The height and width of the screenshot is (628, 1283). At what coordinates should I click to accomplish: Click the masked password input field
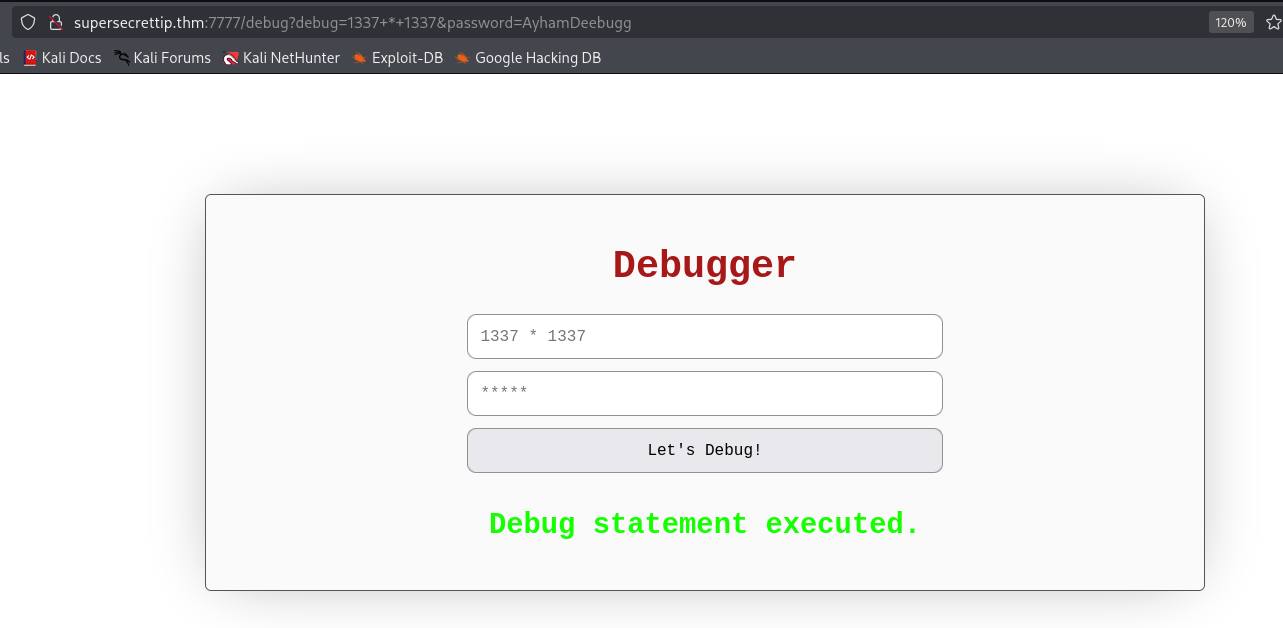pyautogui.click(x=704, y=393)
